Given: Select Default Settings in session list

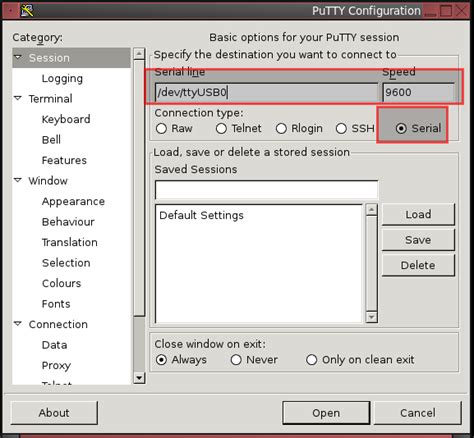Looking at the screenshot, I should (201, 215).
